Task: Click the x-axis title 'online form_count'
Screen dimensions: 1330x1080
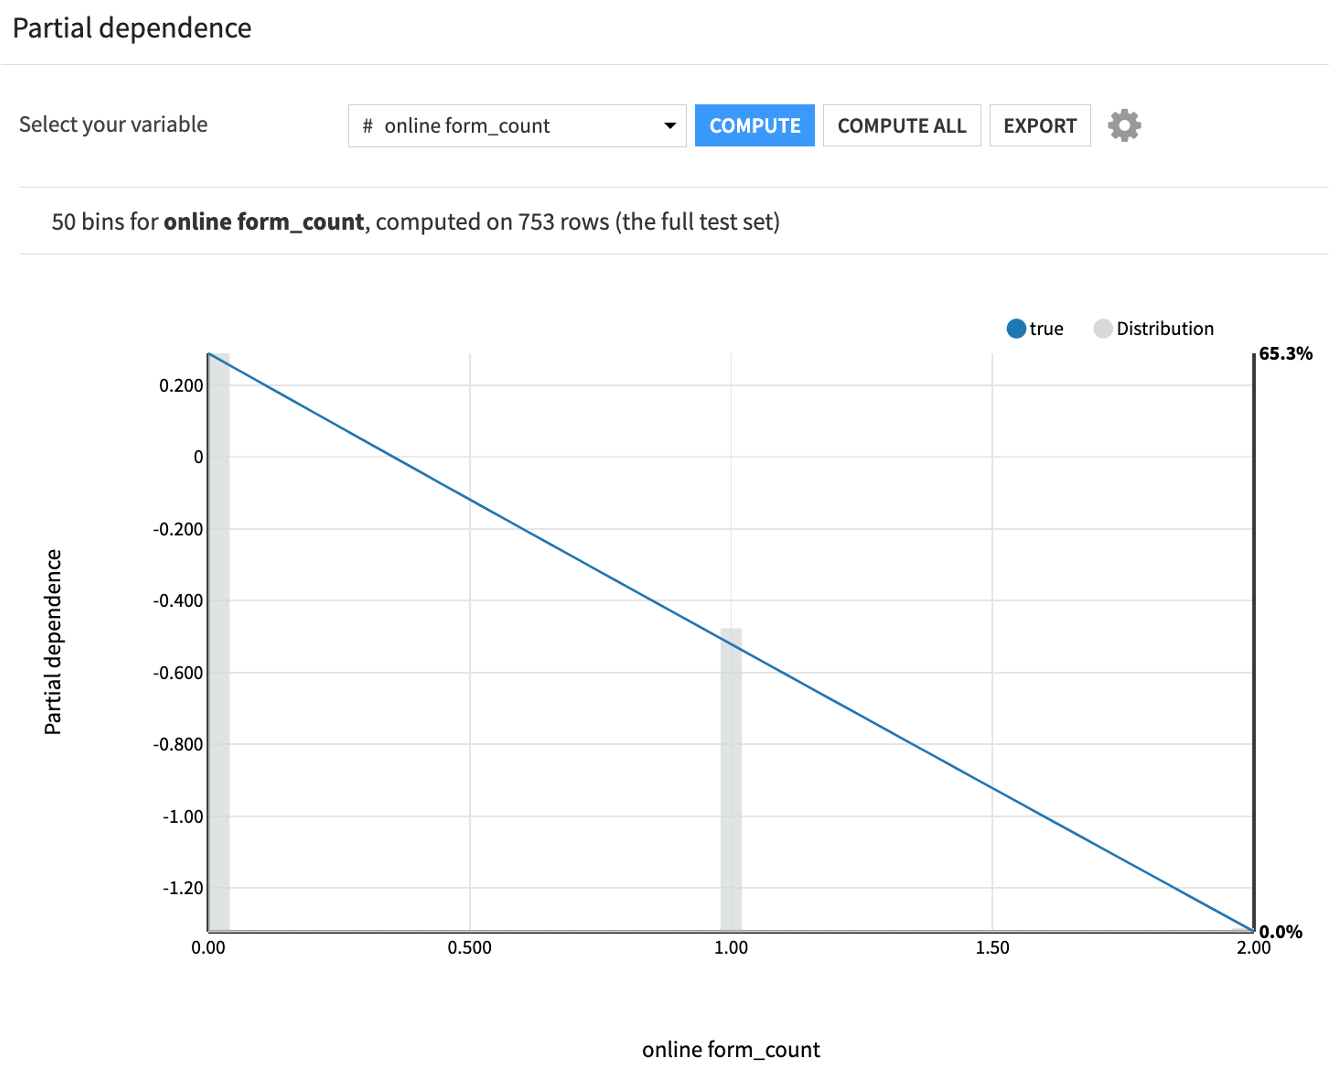Action: click(x=731, y=1050)
